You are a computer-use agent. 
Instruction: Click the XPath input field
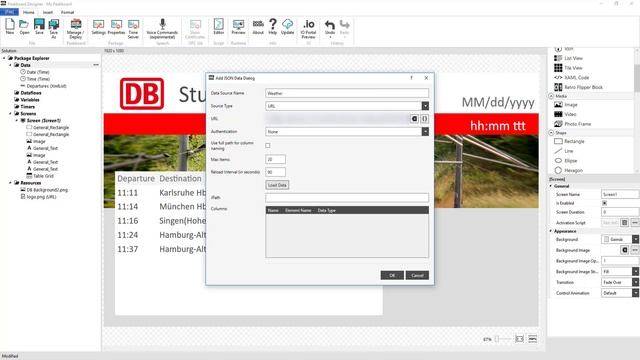point(347,198)
